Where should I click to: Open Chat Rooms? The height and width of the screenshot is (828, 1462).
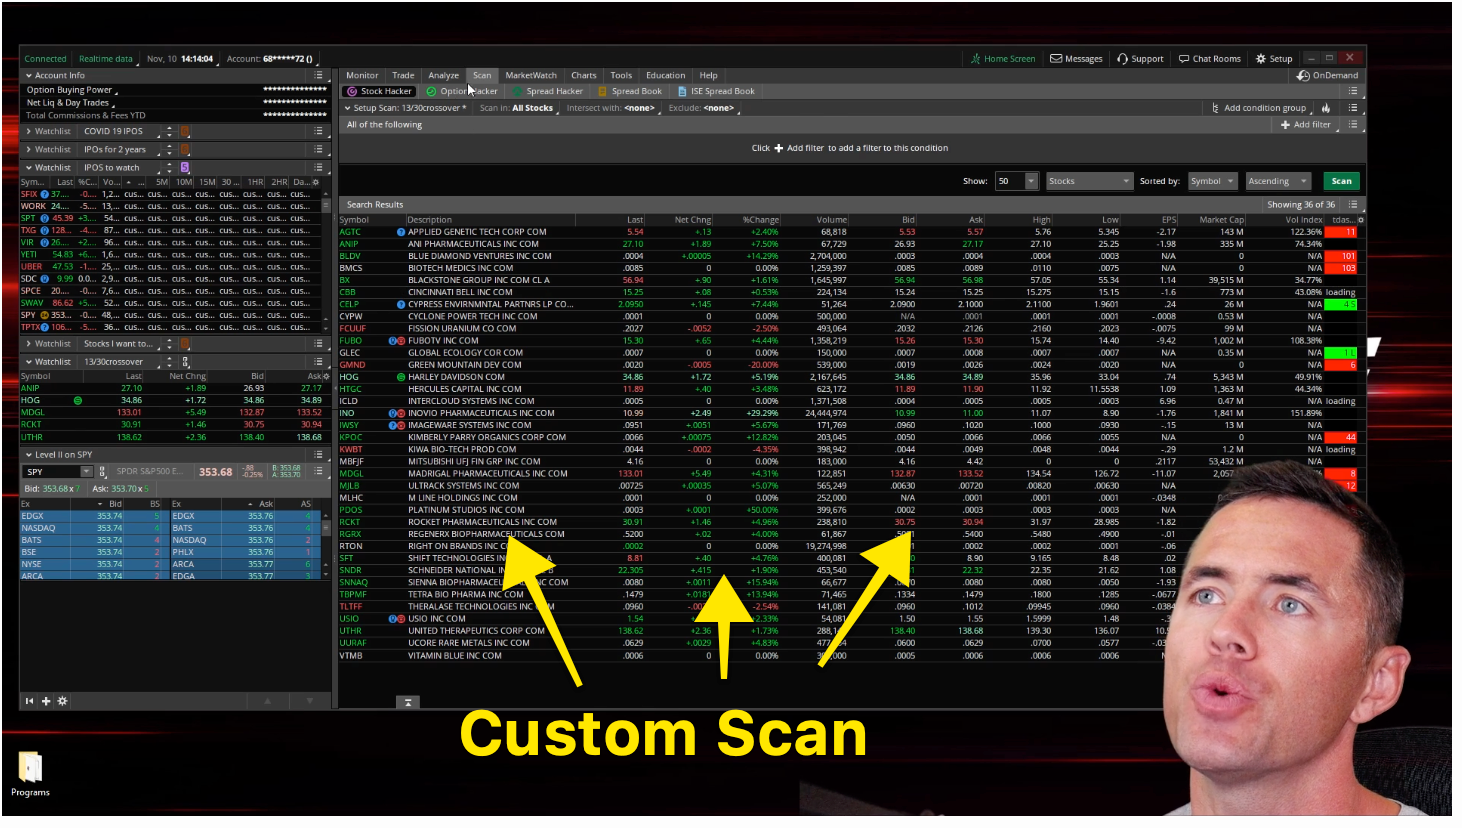(x=1209, y=59)
